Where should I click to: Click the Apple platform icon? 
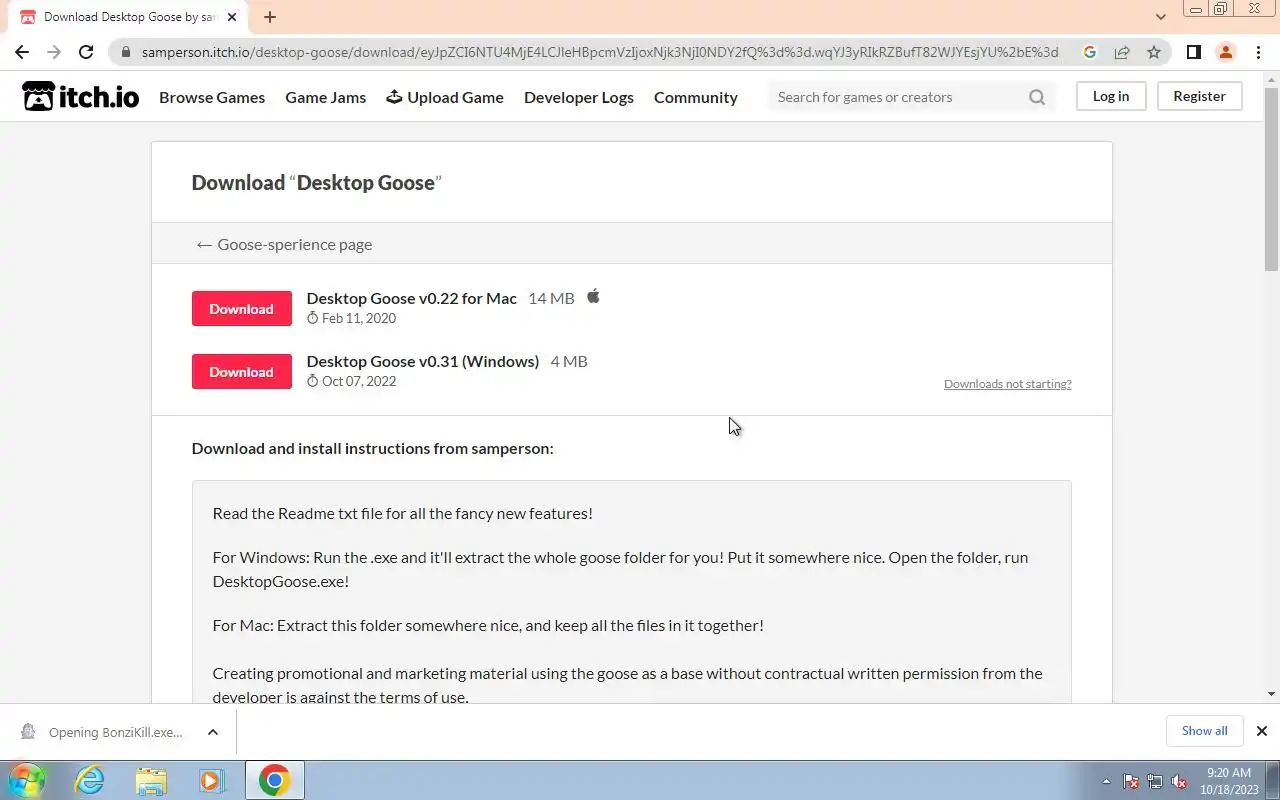click(593, 296)
